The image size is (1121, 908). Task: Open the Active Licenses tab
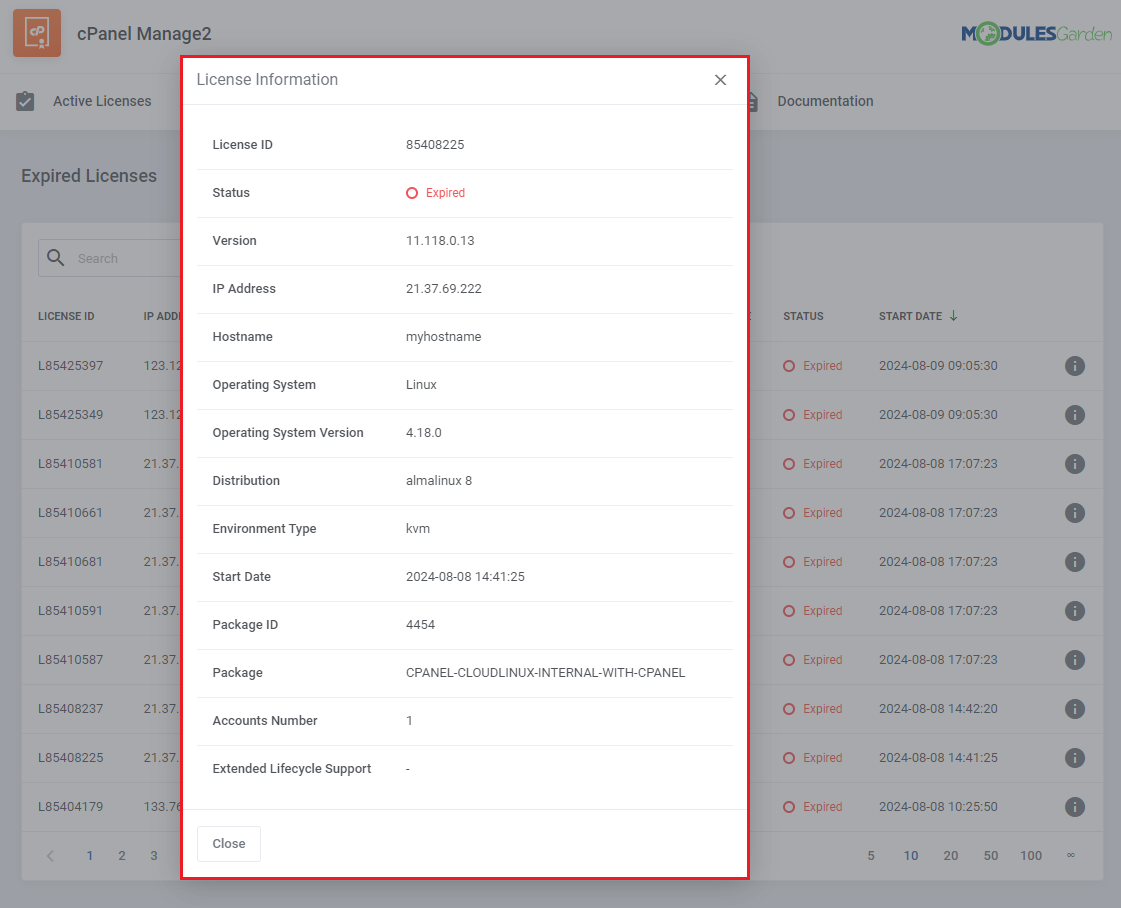(x=102, y=102)
